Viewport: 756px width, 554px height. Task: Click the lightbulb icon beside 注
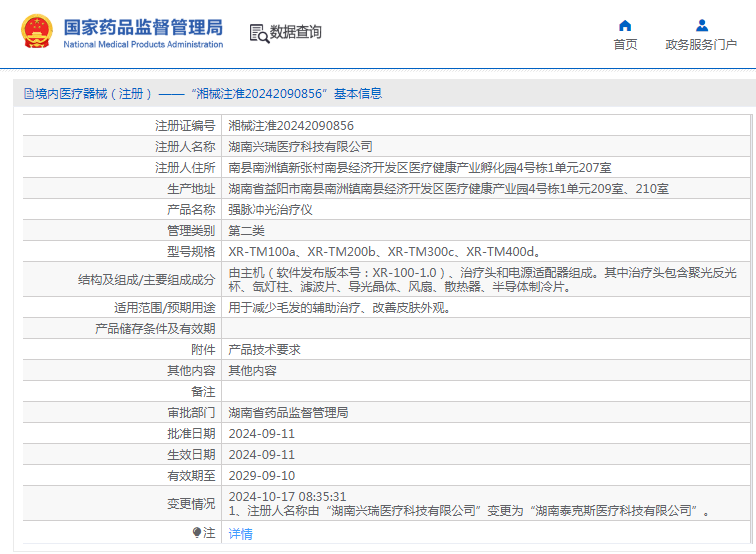197,532
